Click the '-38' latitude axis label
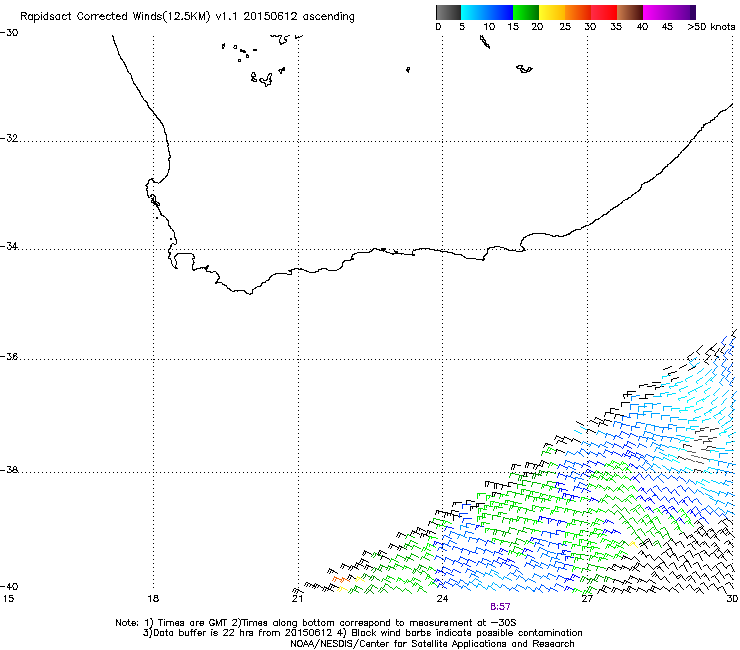 (9, 470)
